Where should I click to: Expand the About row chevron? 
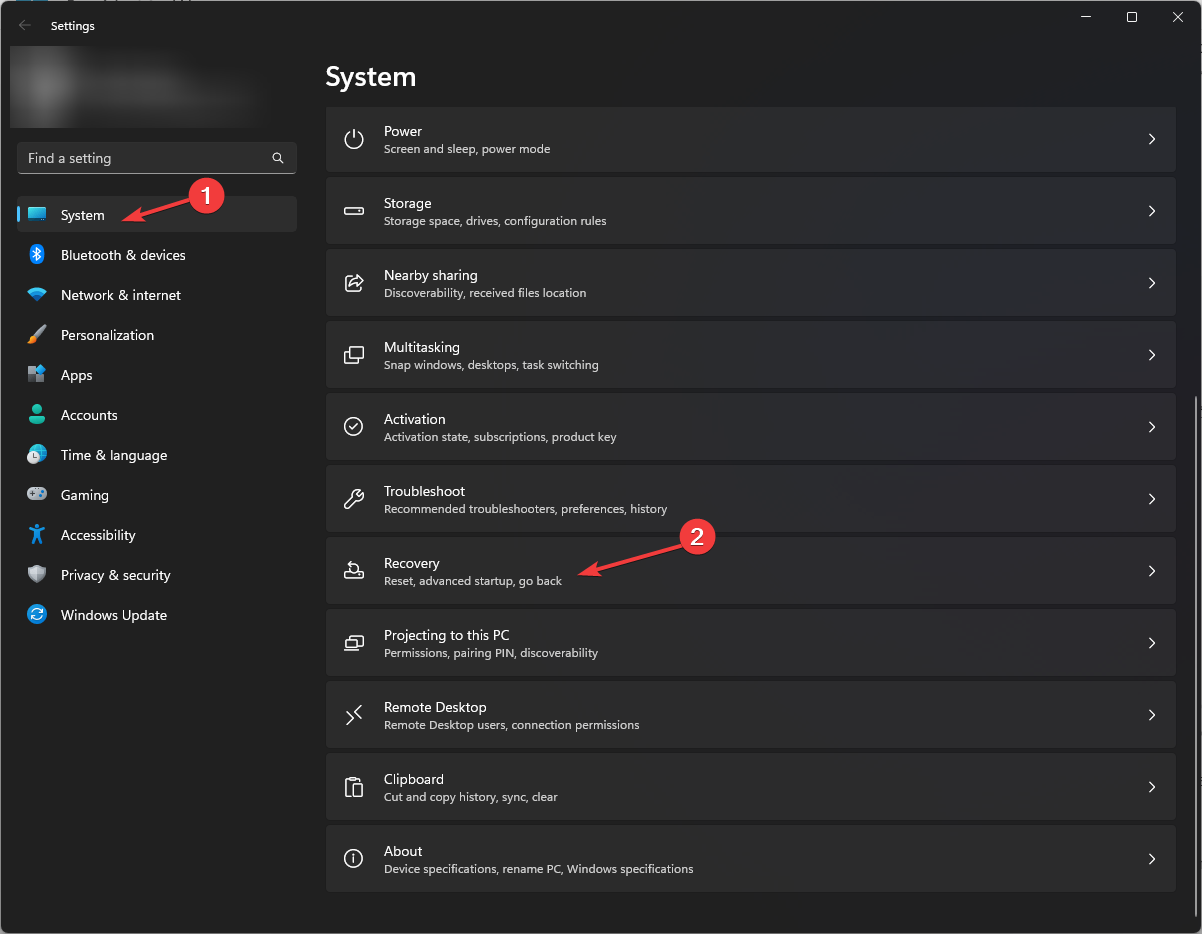(x=1152, y=858)
